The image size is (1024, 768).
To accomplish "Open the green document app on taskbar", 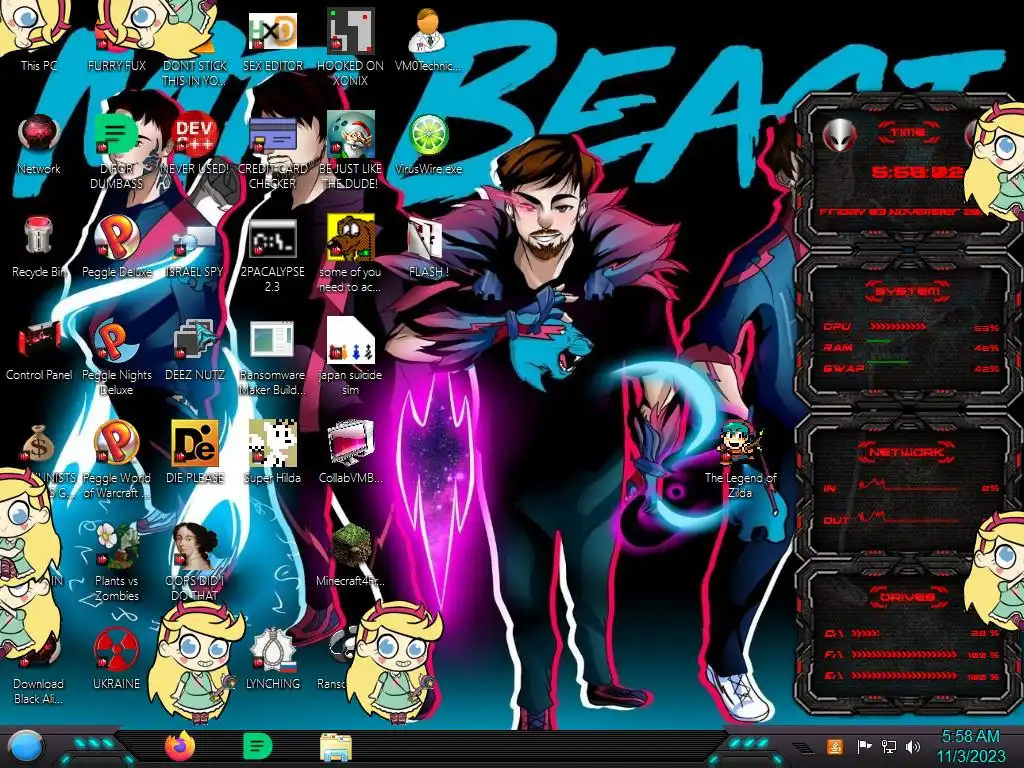I will pyautogui.click(x=257, y=746).
